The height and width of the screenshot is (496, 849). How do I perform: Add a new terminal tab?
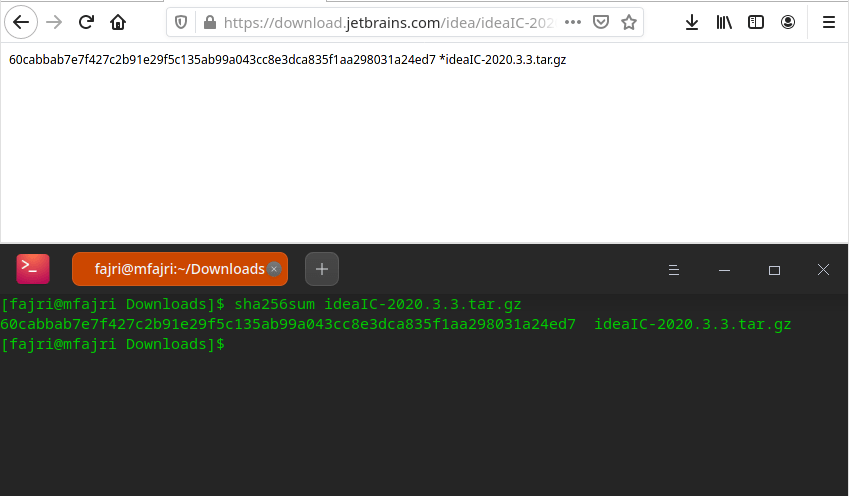tap(322, 269)
